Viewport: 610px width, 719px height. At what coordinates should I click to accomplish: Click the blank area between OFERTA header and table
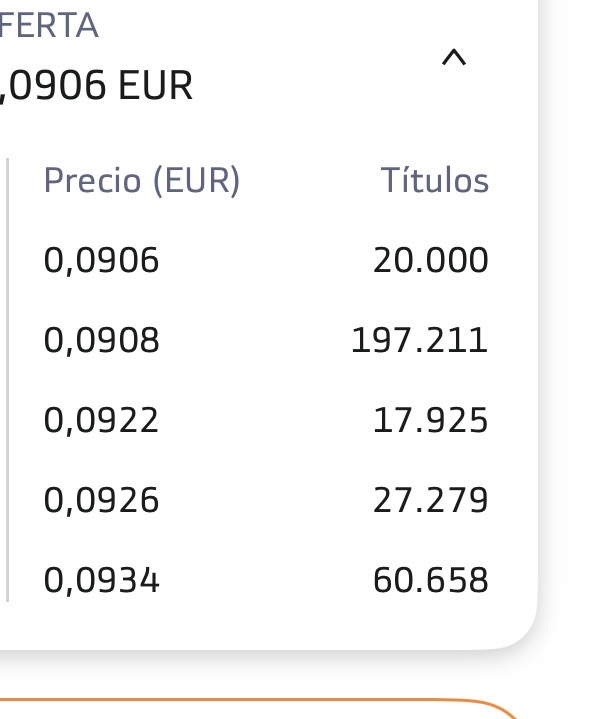(266, 131)
